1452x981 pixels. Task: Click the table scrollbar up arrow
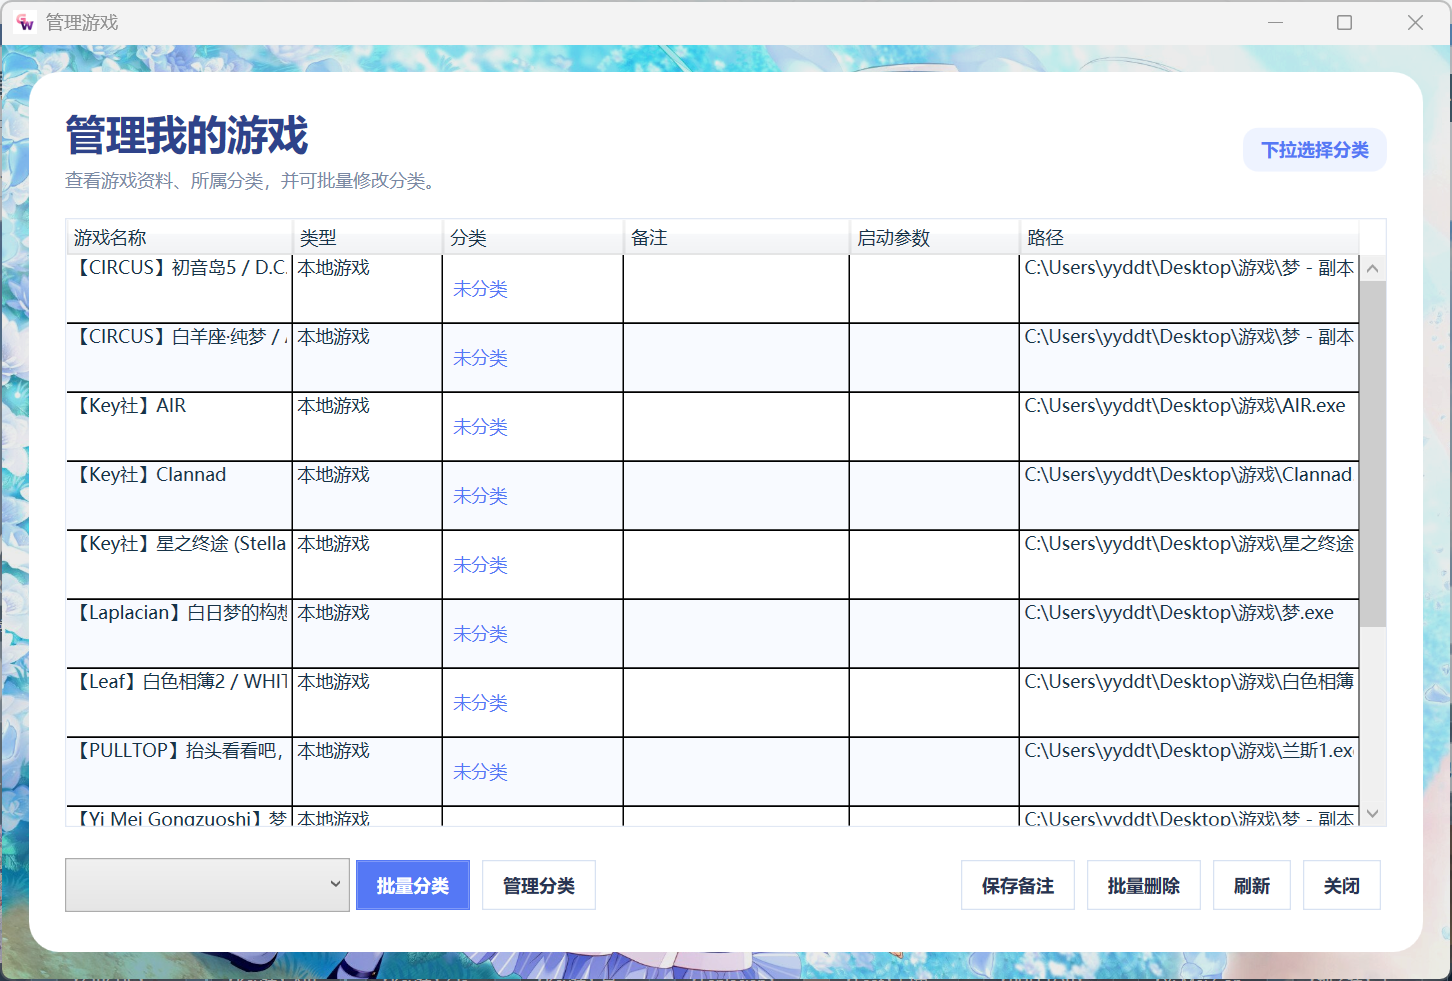[x=1373, y=268]
